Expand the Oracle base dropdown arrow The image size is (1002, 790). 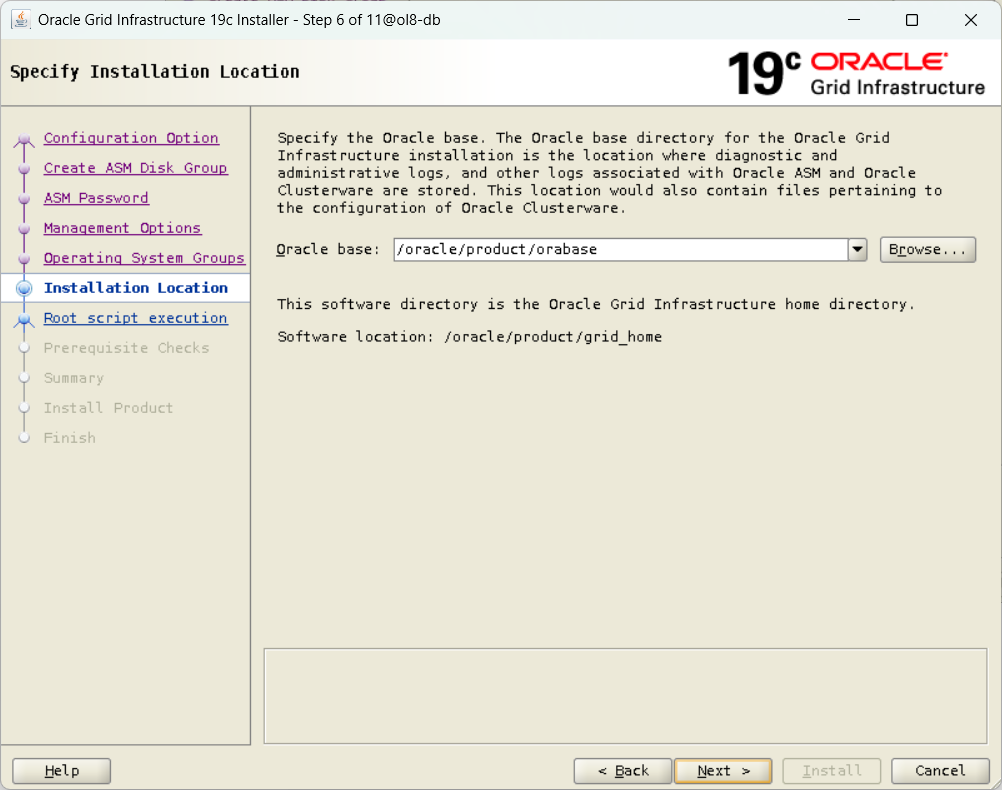[x=858, y=249]
